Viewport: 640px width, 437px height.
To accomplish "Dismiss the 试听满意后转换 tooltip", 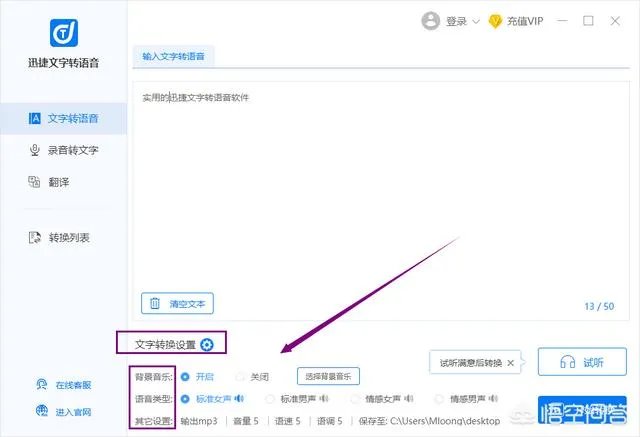I will coord(511,363).
